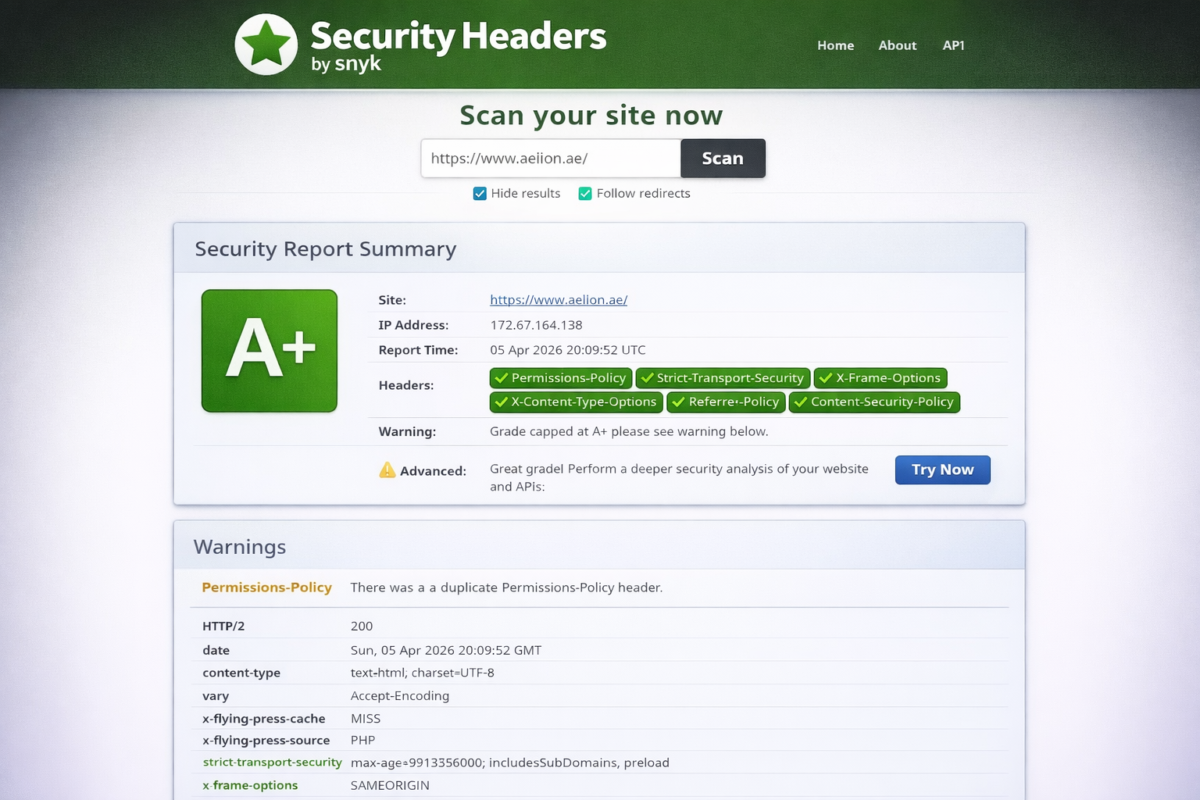Click the date value Sun, 05 Apr 2026

pyautogui.click(x=446, y=650)
